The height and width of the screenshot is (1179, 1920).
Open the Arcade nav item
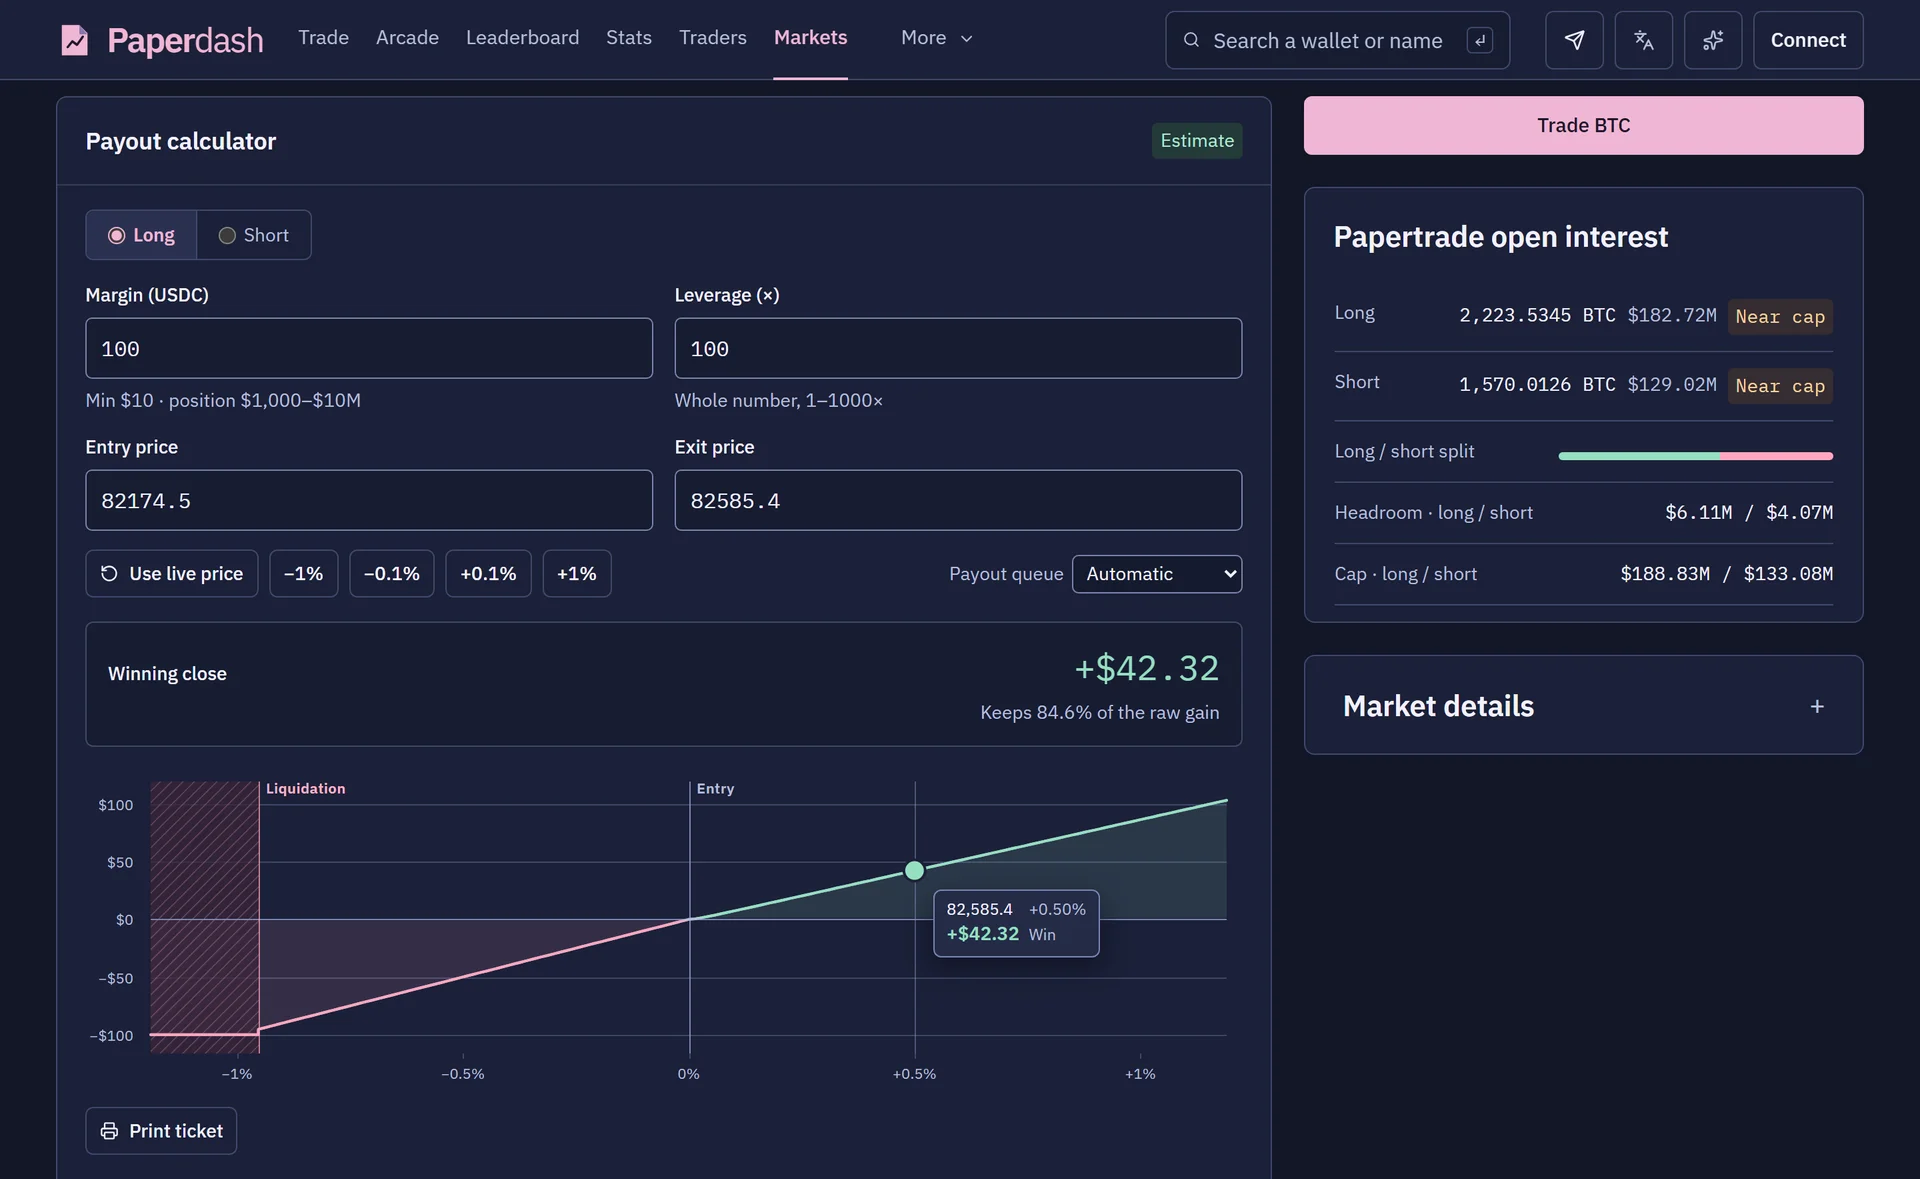[x=407, y=38]
